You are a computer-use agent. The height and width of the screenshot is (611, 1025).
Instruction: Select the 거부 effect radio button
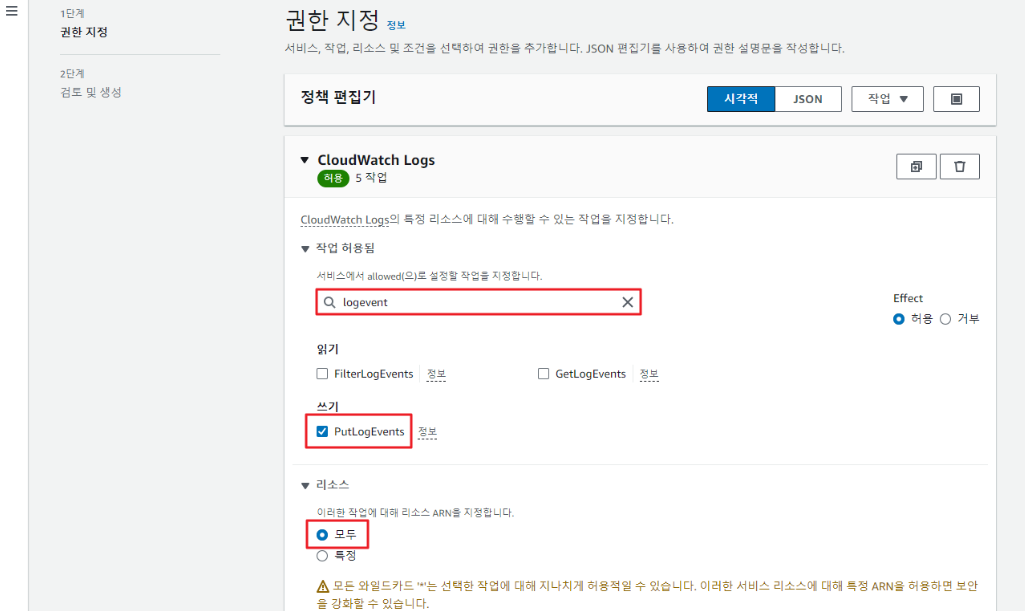(945, 319)
